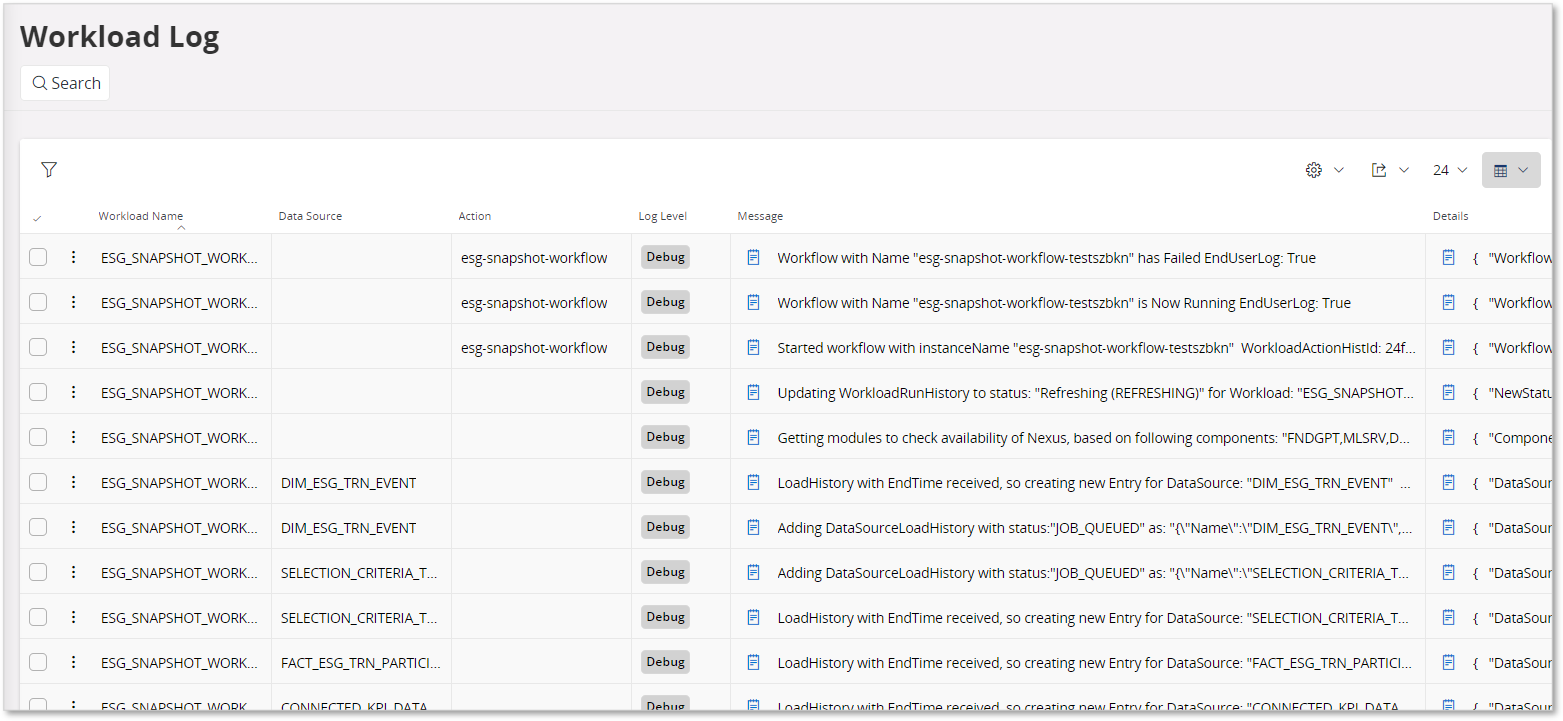Expand the page size 24 dropdown

(x=1450, y=170)
